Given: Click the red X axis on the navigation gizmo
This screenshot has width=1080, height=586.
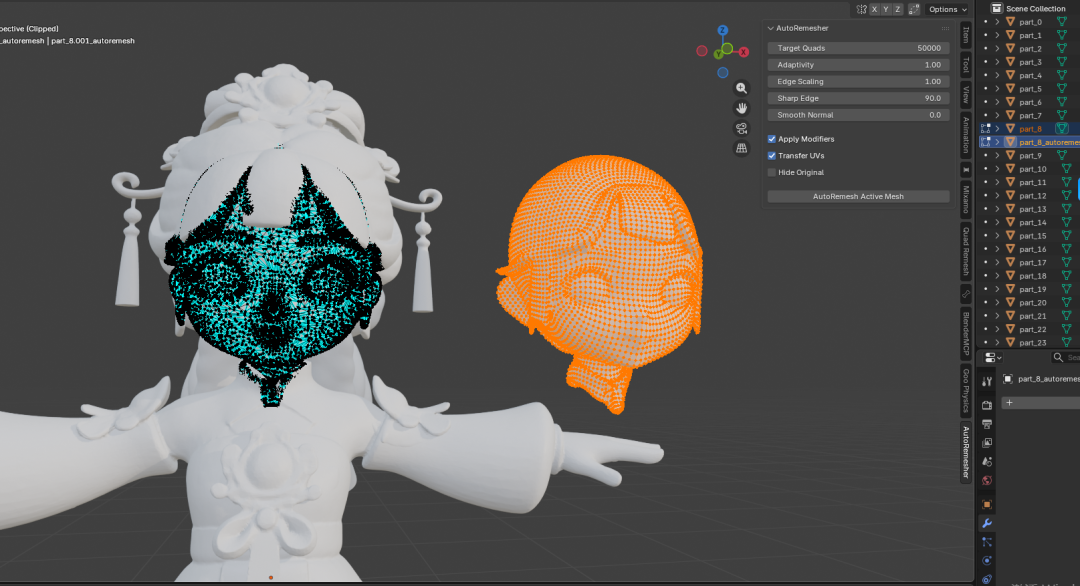Looking at the screenshot, I should tap(744, 52).
